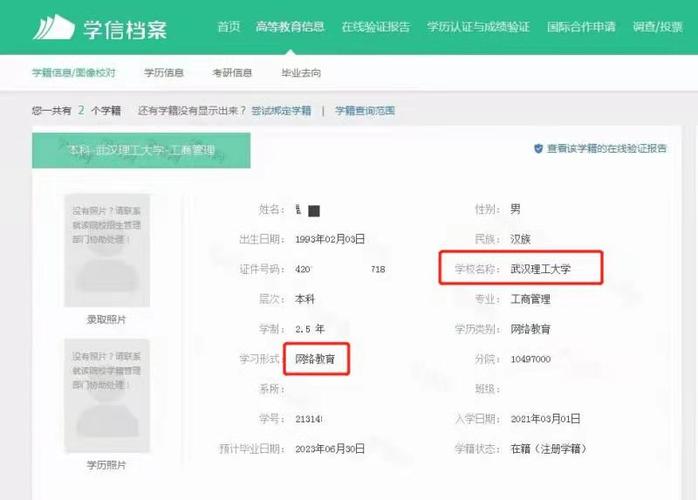Click the ethnicity value 汉族
The height and width of the screenshot is (500, 698).
[520, 239]
